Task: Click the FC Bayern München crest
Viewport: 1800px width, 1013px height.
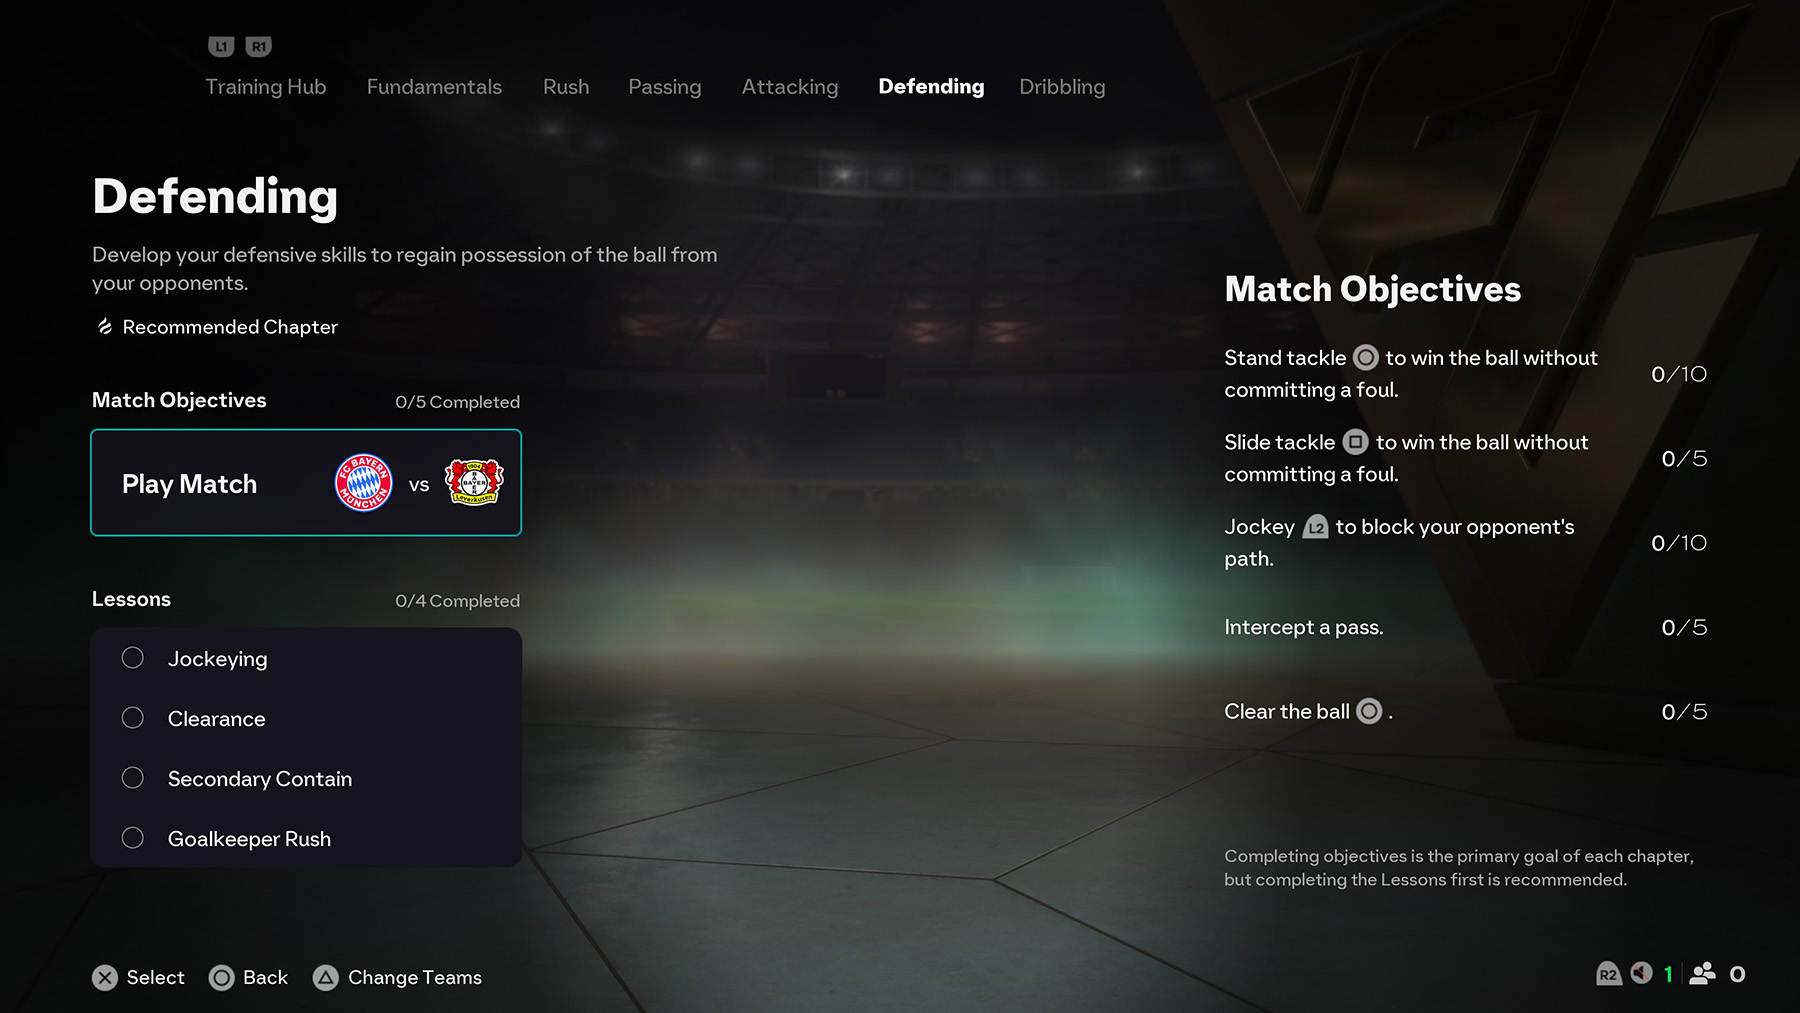Action: coord(364,483)
